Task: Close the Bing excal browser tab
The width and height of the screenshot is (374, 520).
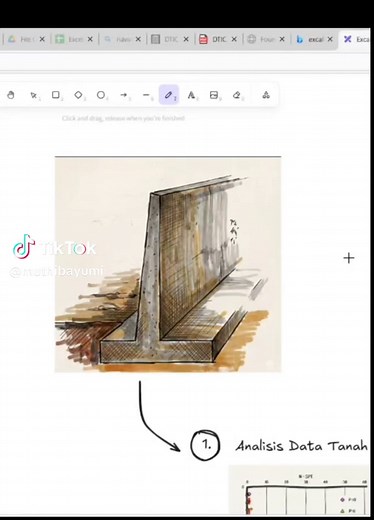Action: tap(330, 39)
